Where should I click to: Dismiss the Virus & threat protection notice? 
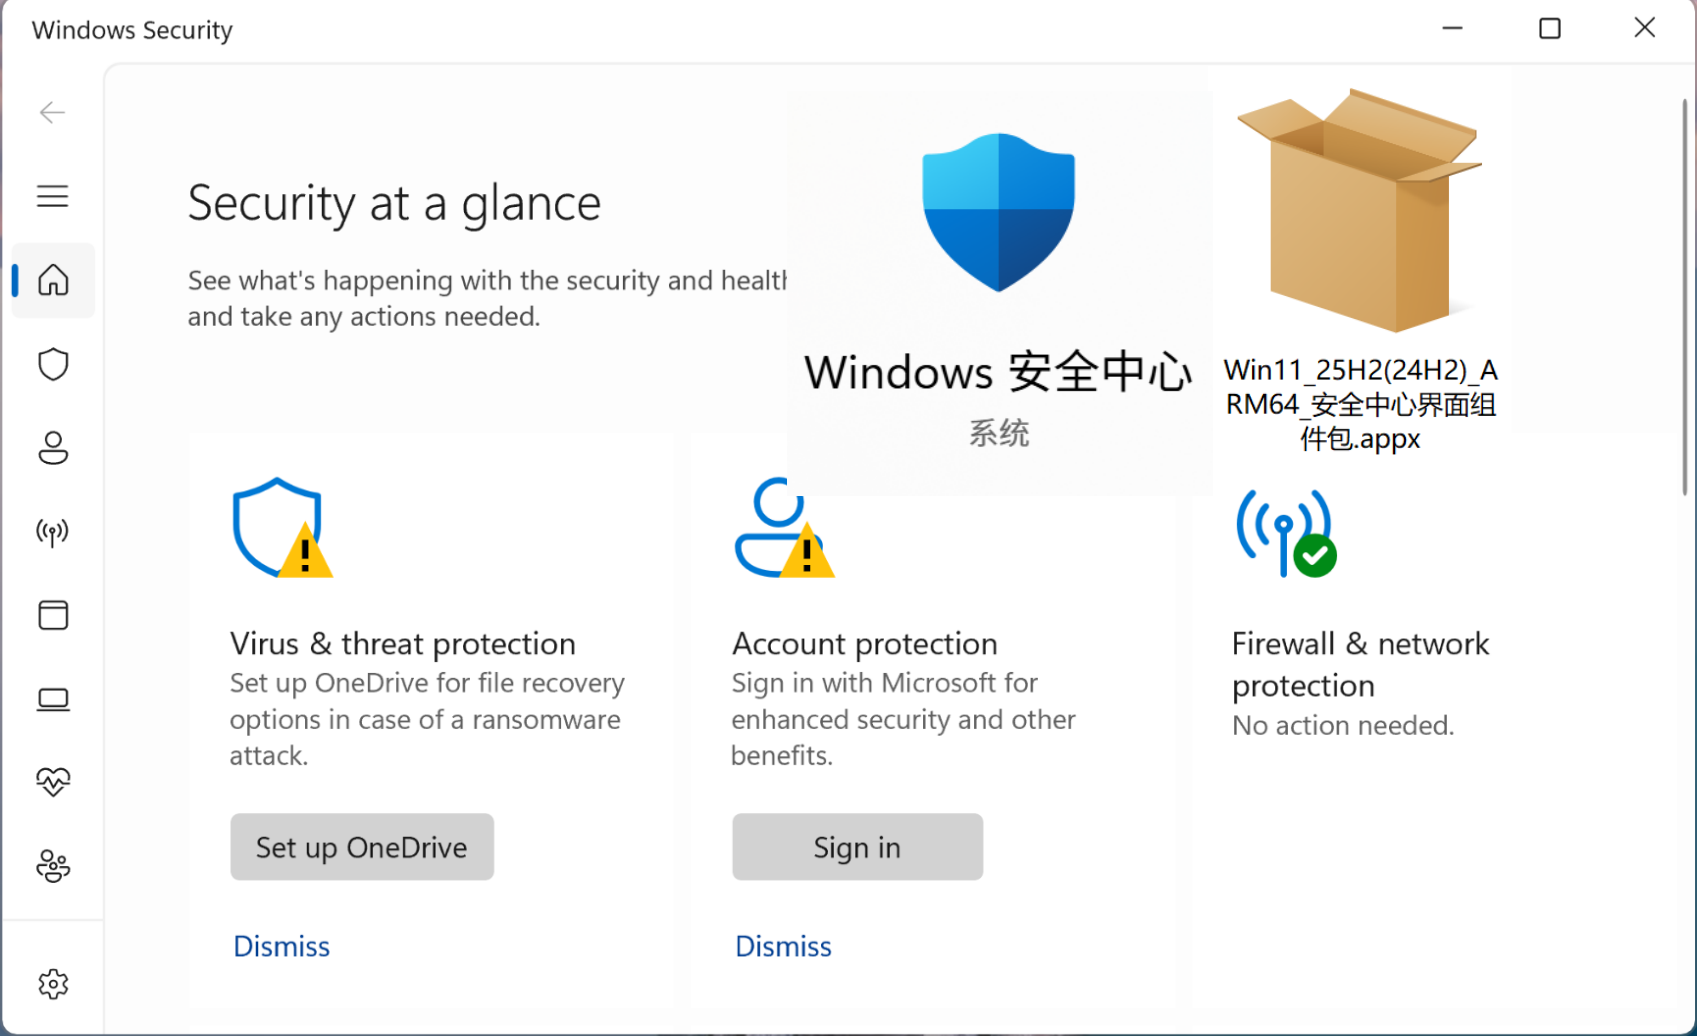(x=281, y=946)
